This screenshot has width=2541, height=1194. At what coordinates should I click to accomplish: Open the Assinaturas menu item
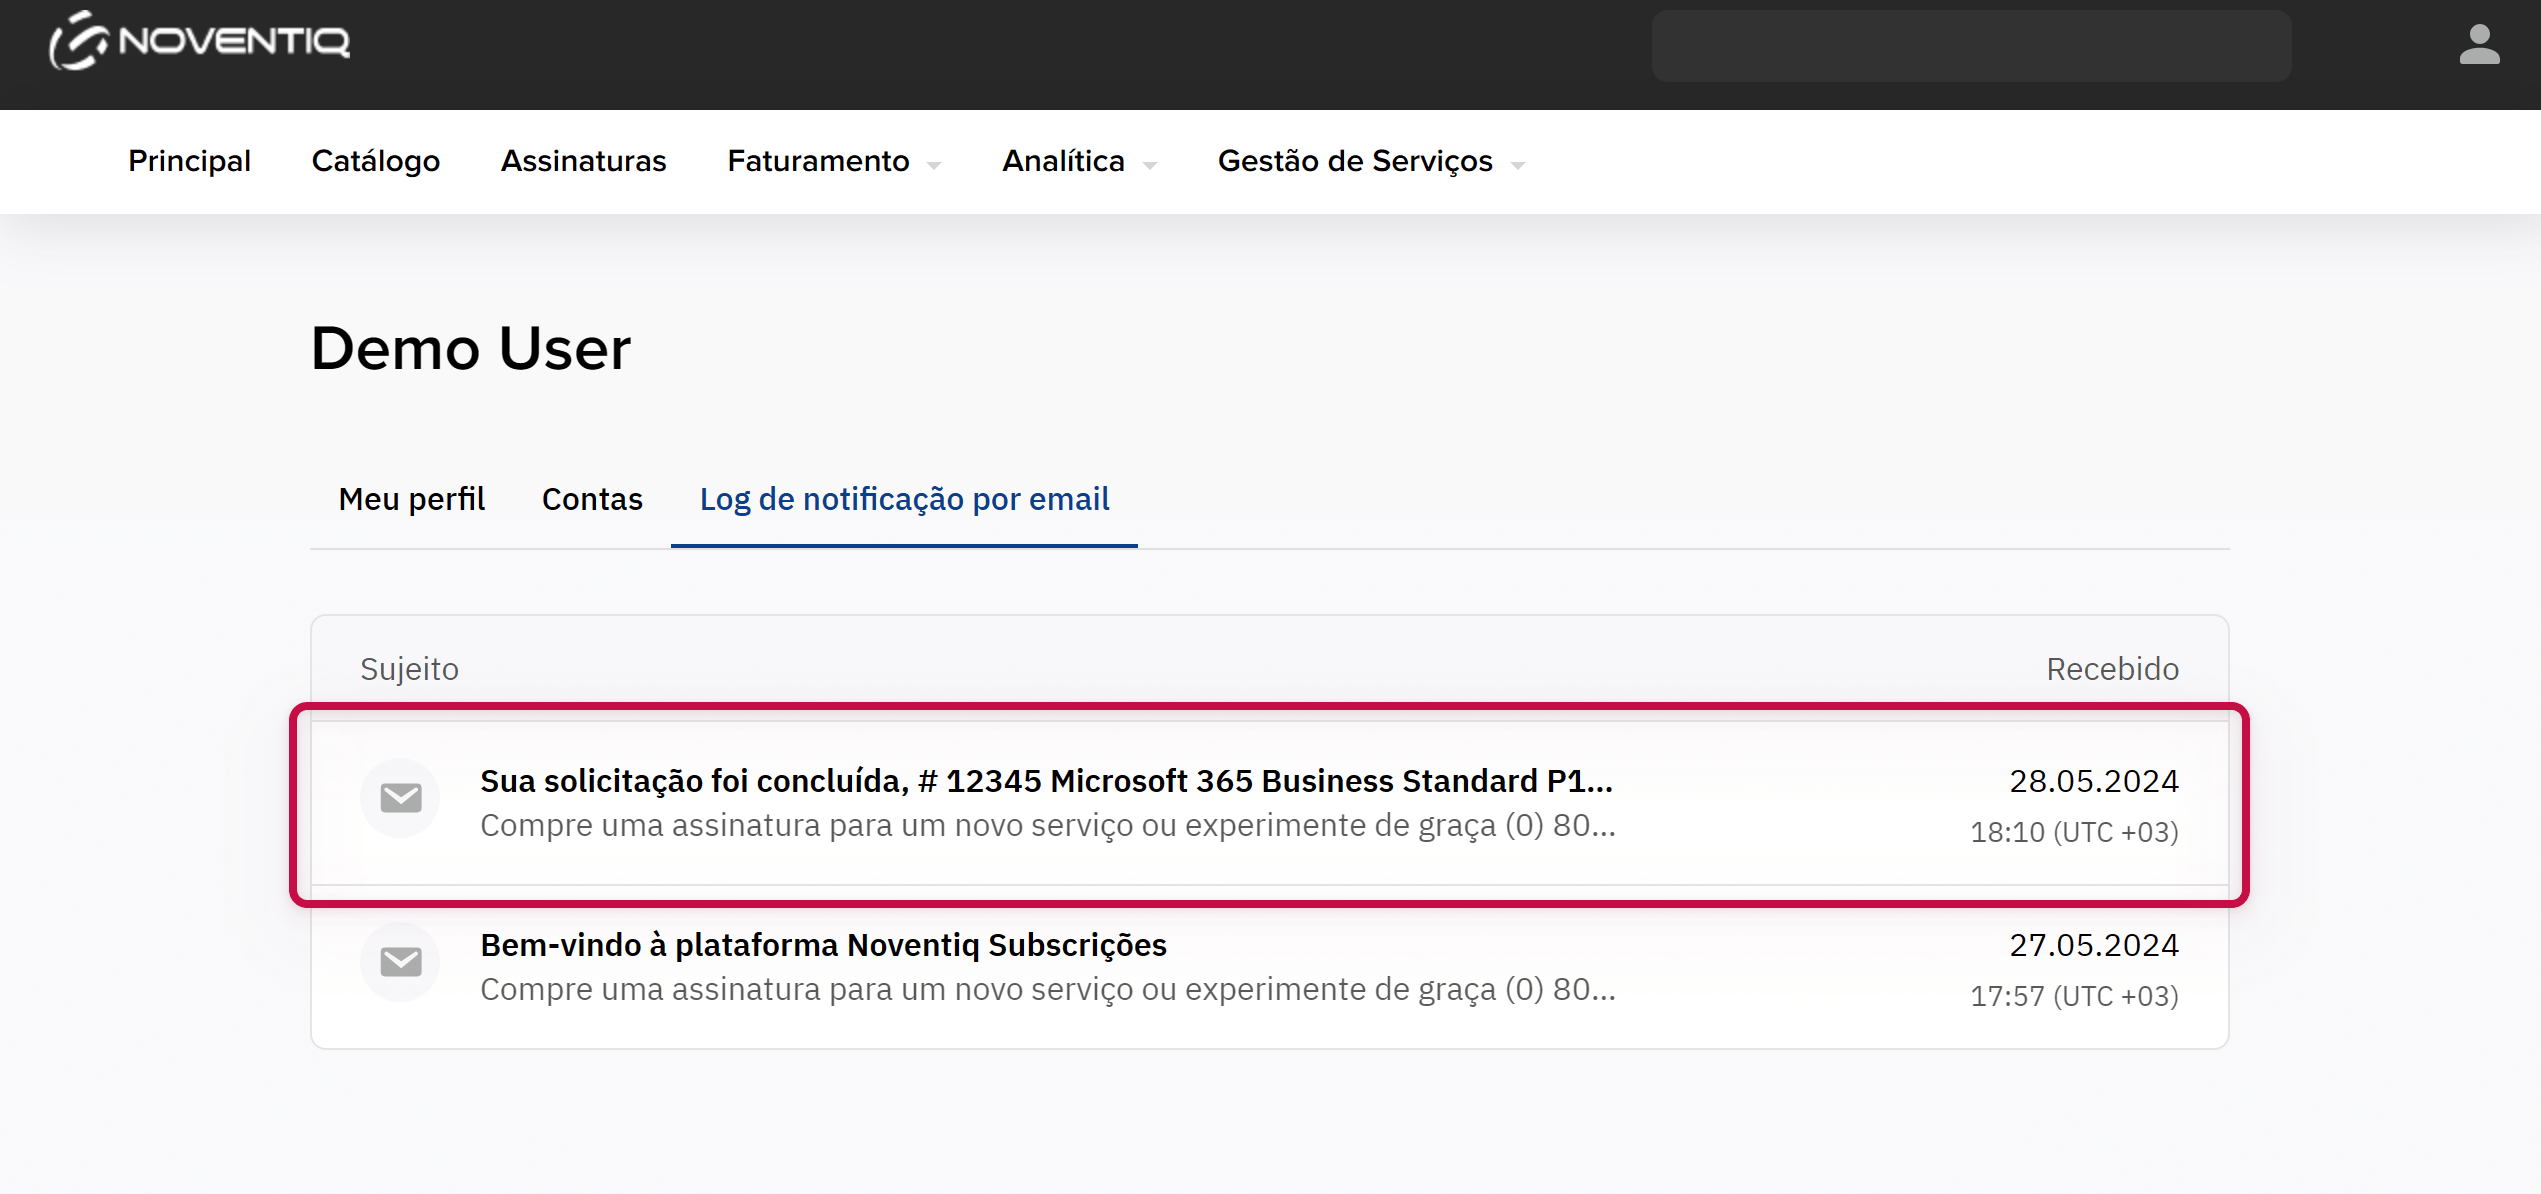click(583, 161)
